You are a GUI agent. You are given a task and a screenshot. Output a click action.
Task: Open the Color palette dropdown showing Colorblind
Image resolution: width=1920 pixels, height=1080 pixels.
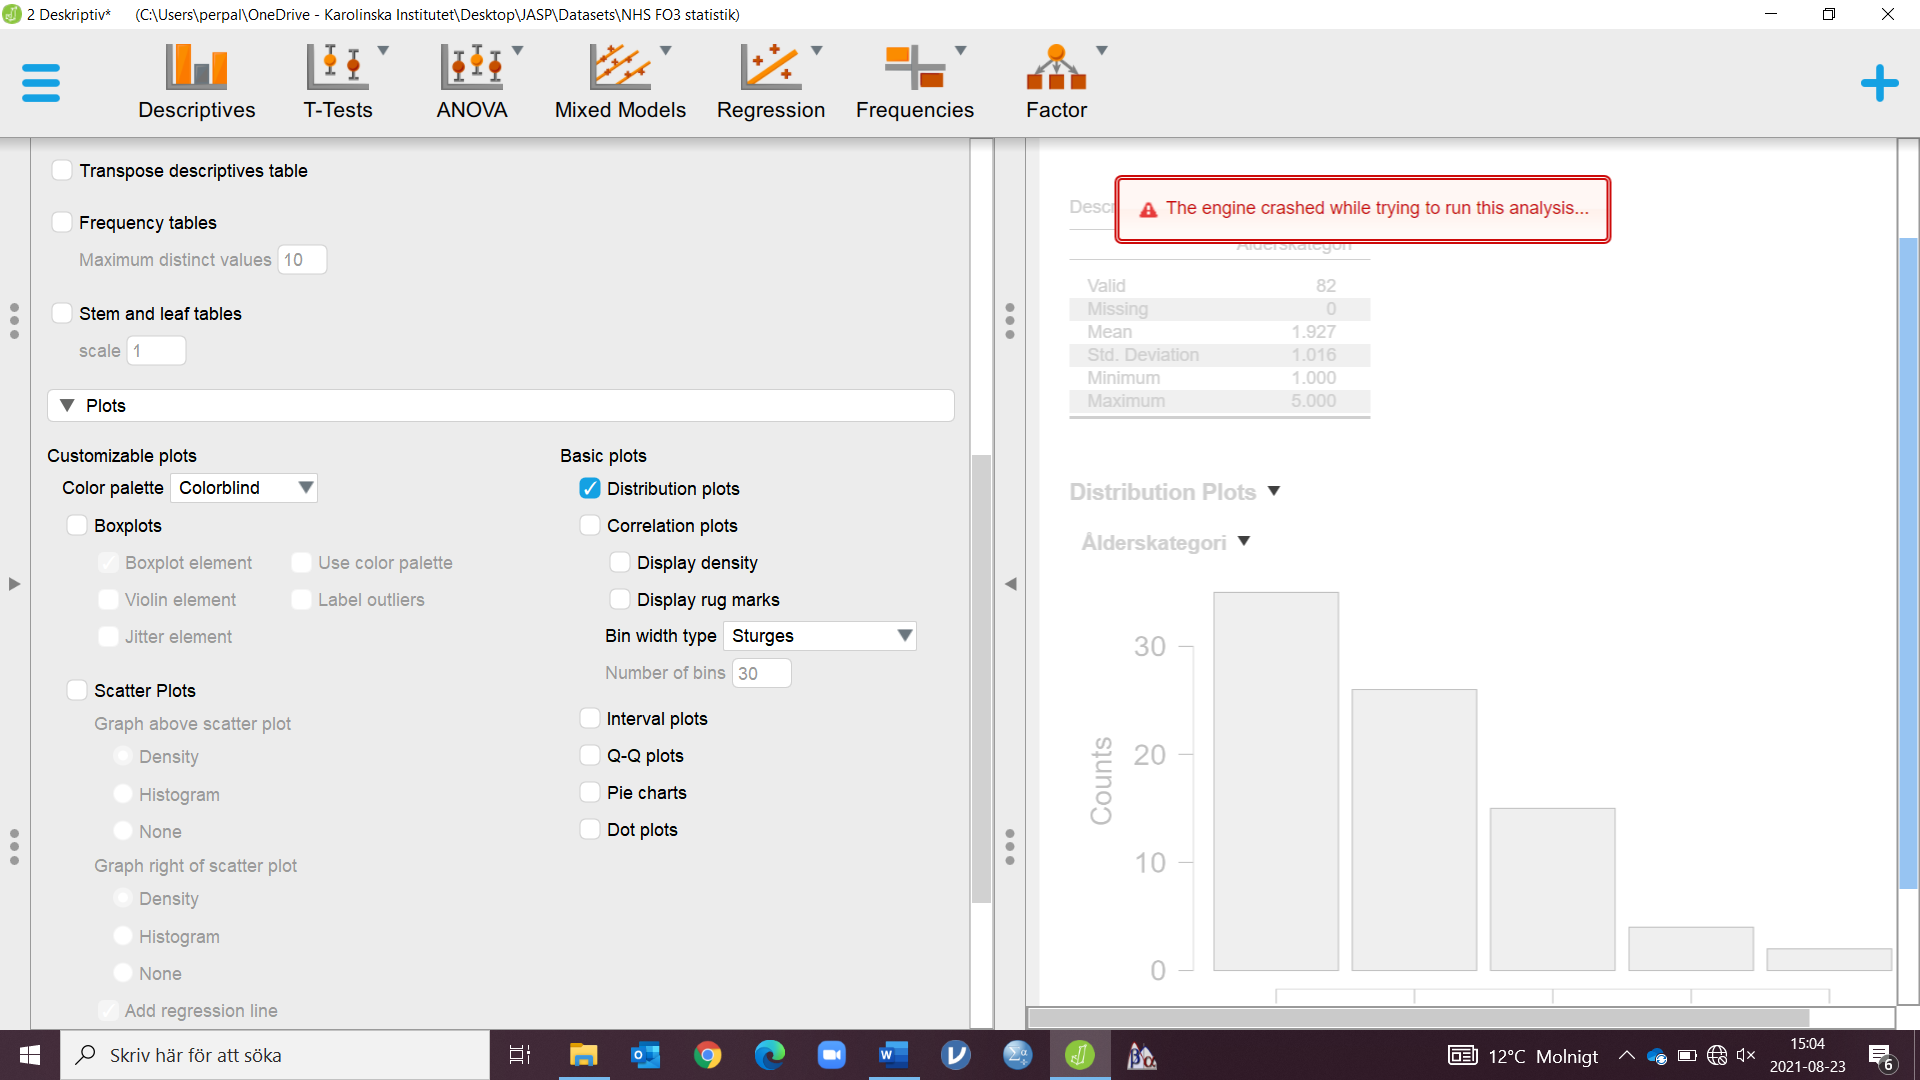tap(243, 488)
